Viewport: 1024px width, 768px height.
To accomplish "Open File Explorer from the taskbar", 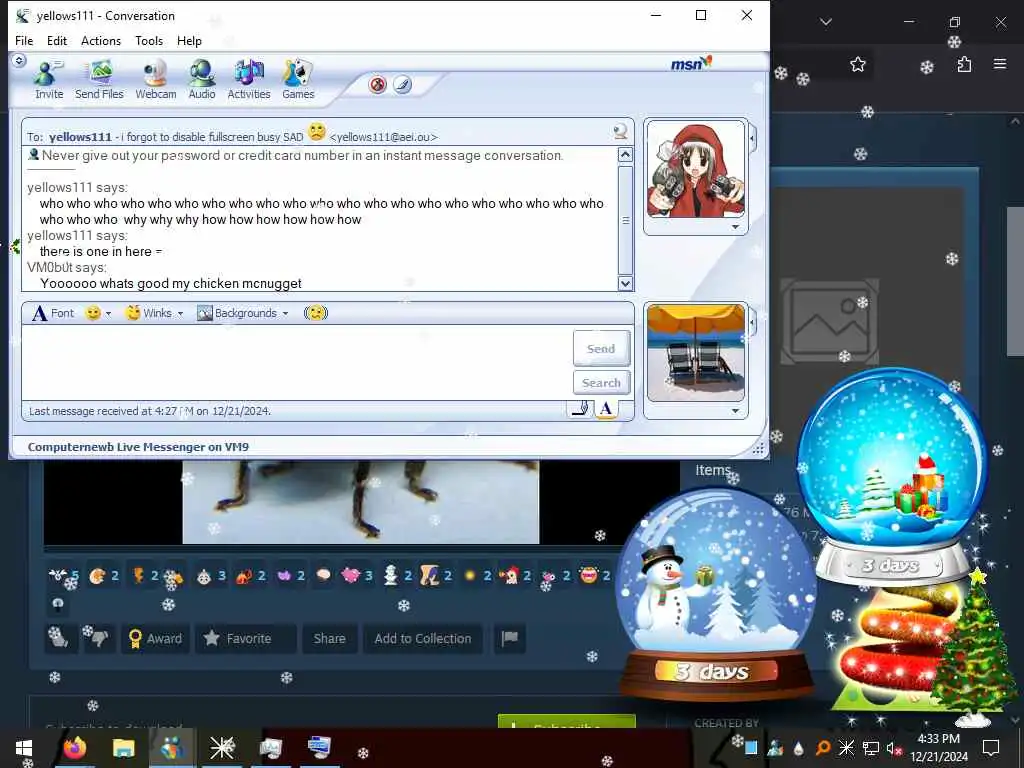I will click(x=123, y=748).
